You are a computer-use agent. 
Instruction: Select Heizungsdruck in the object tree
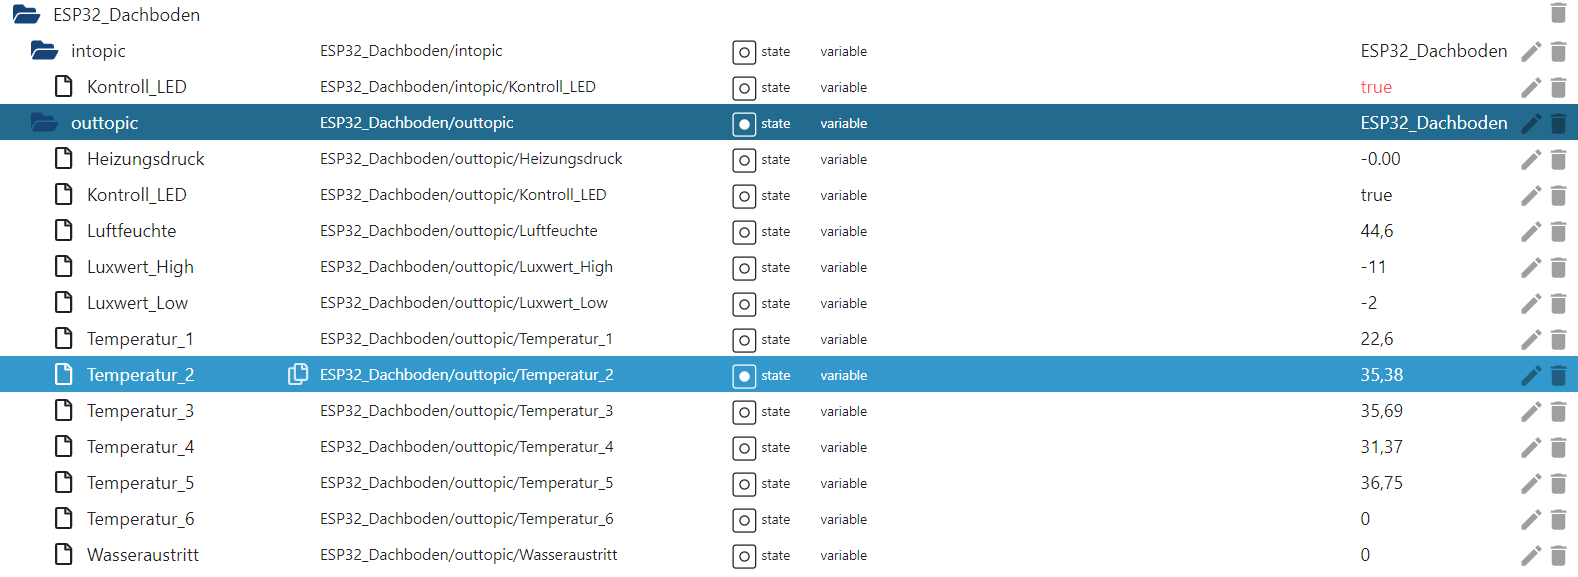(145, 159)
